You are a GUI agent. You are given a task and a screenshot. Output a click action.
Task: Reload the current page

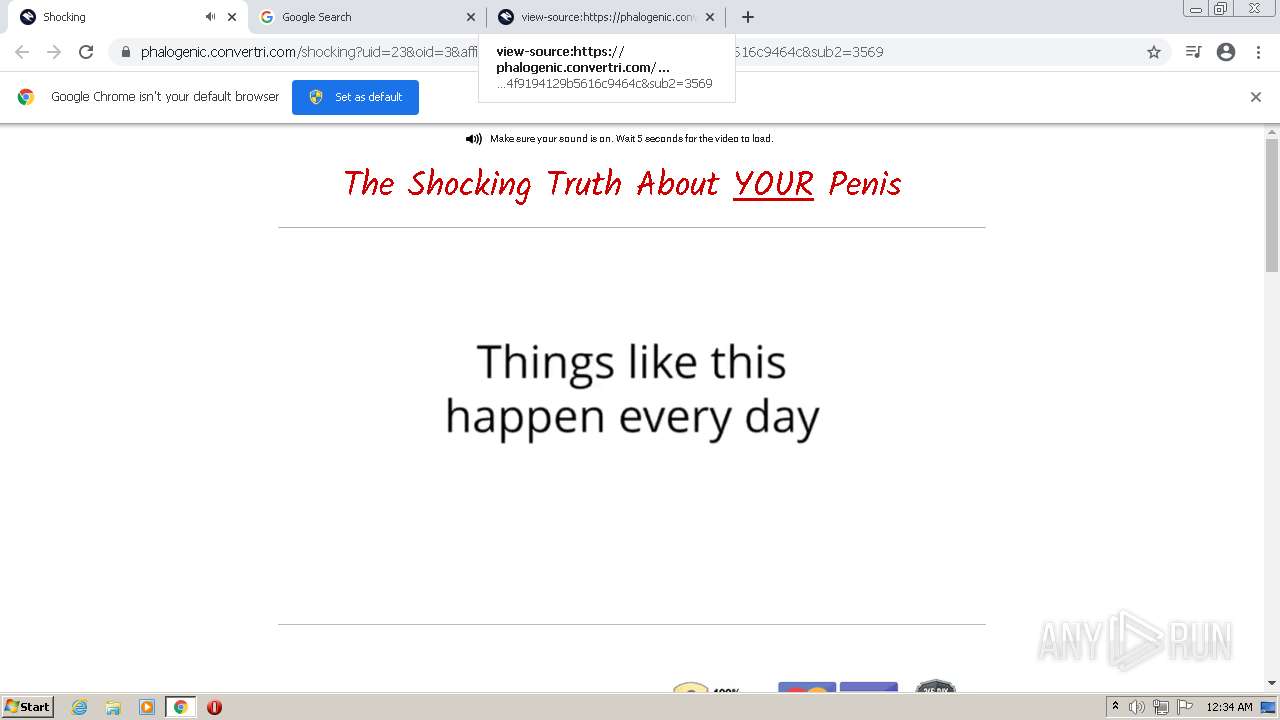pyautogui.click(x=86, y=52)
